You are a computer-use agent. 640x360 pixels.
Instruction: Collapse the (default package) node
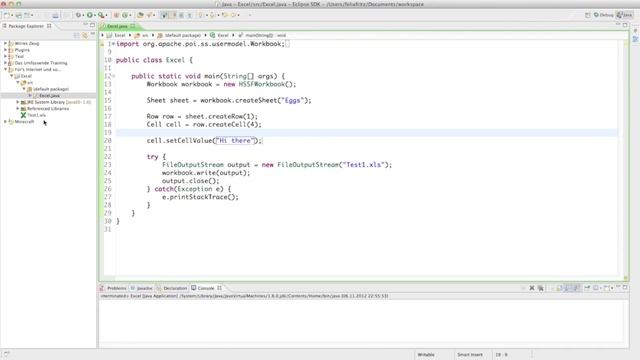24,89
